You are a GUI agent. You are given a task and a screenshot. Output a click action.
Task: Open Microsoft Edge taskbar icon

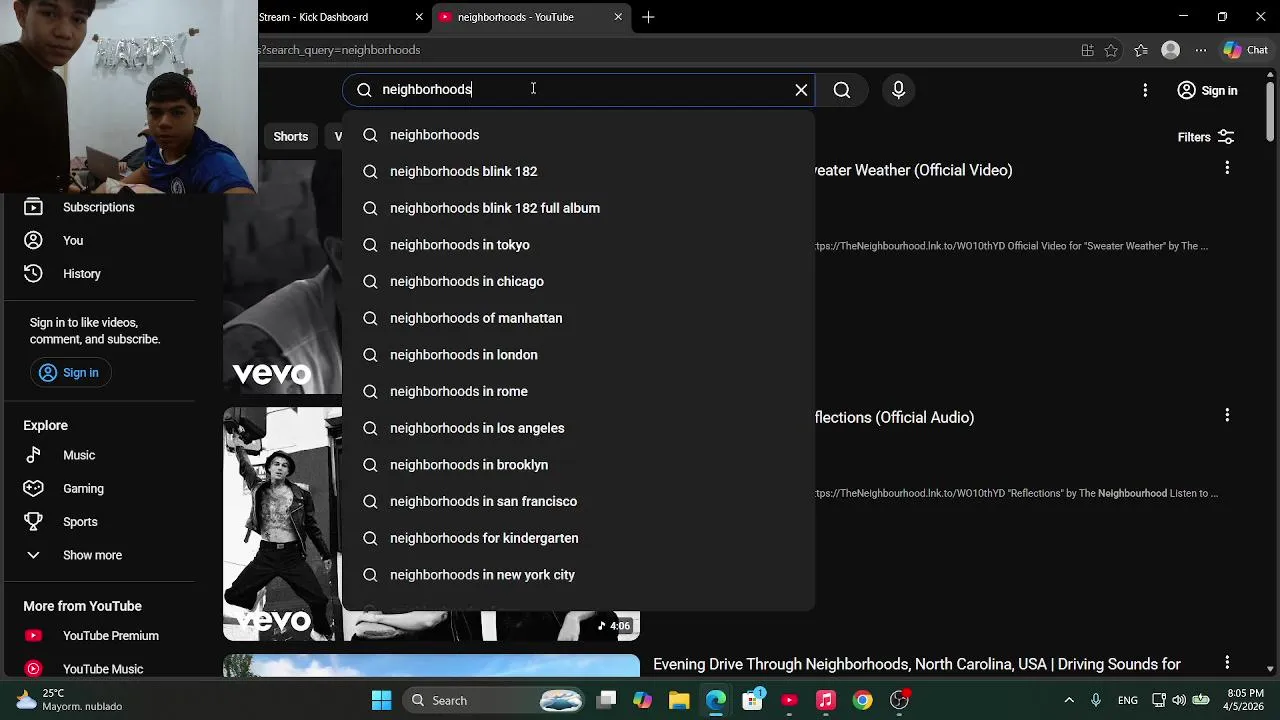click(x=716, y=700)
